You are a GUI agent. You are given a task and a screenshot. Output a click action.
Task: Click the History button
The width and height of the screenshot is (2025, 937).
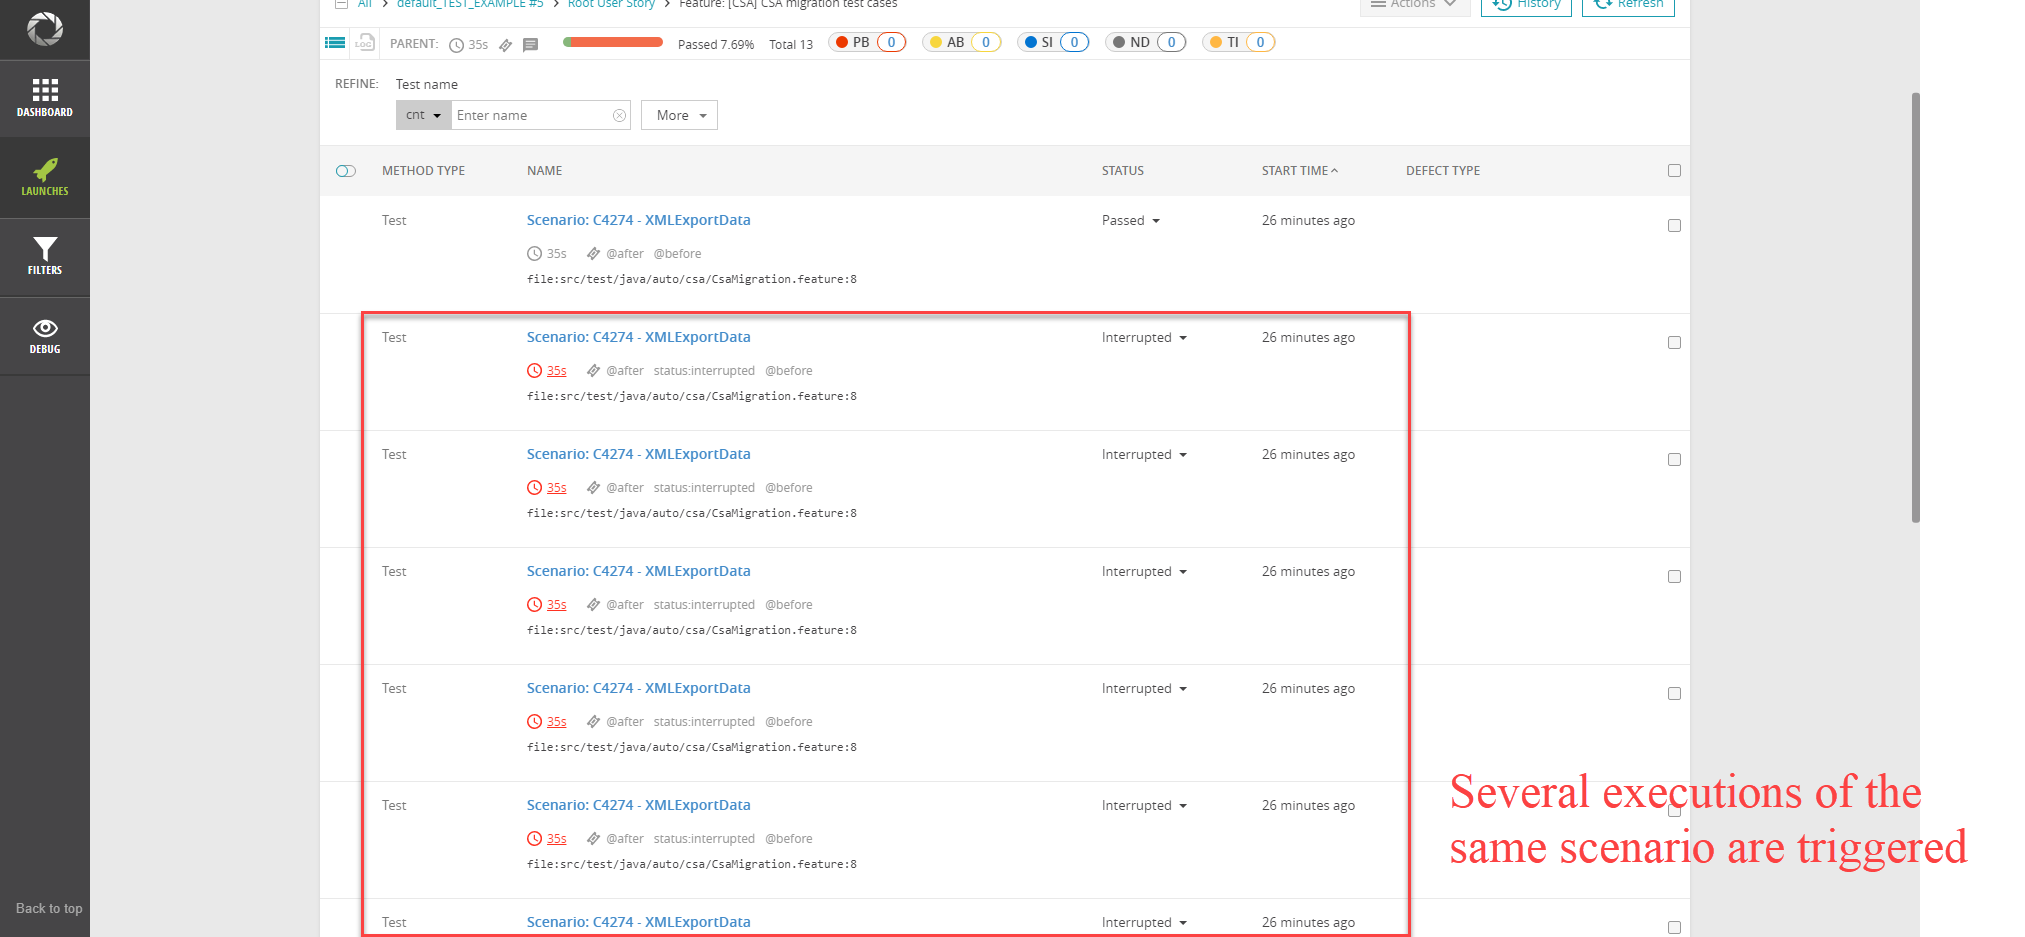[1526, 4]
